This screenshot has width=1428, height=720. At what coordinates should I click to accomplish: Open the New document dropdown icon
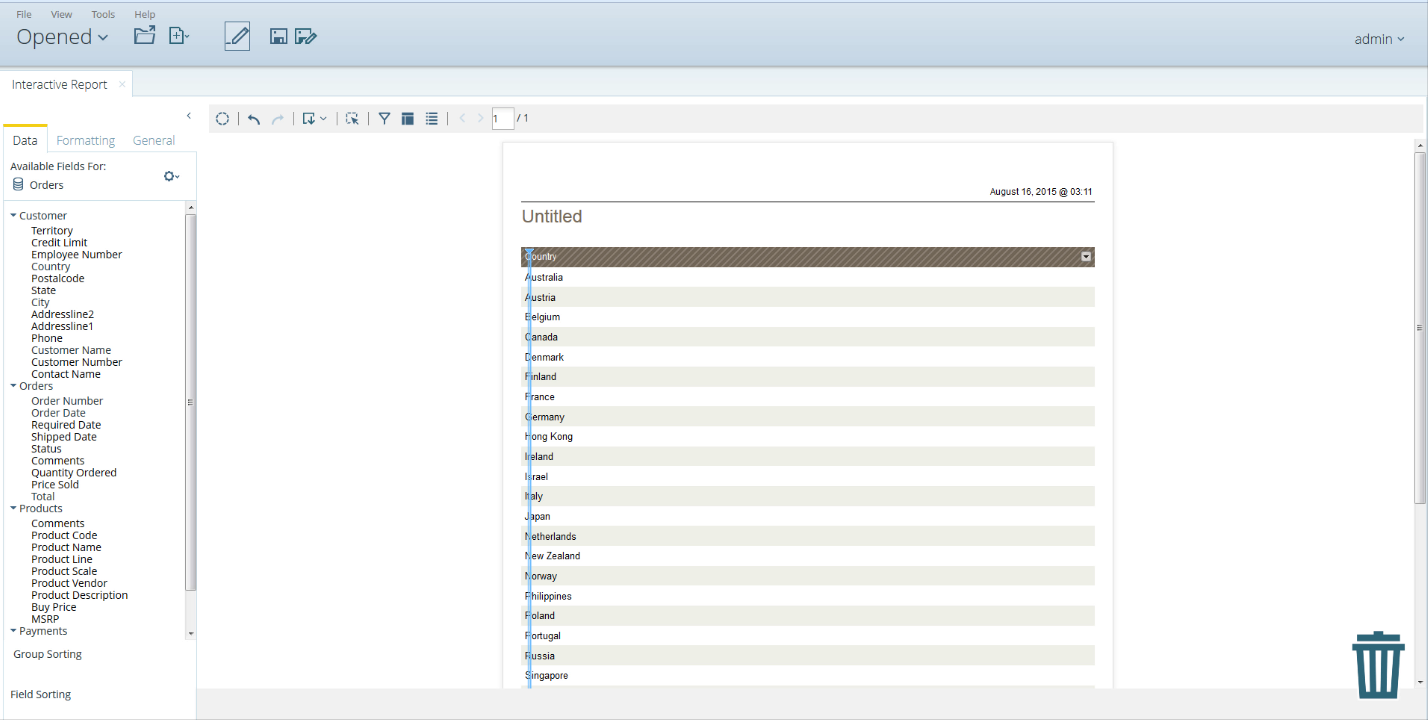(x=179, y=36)
